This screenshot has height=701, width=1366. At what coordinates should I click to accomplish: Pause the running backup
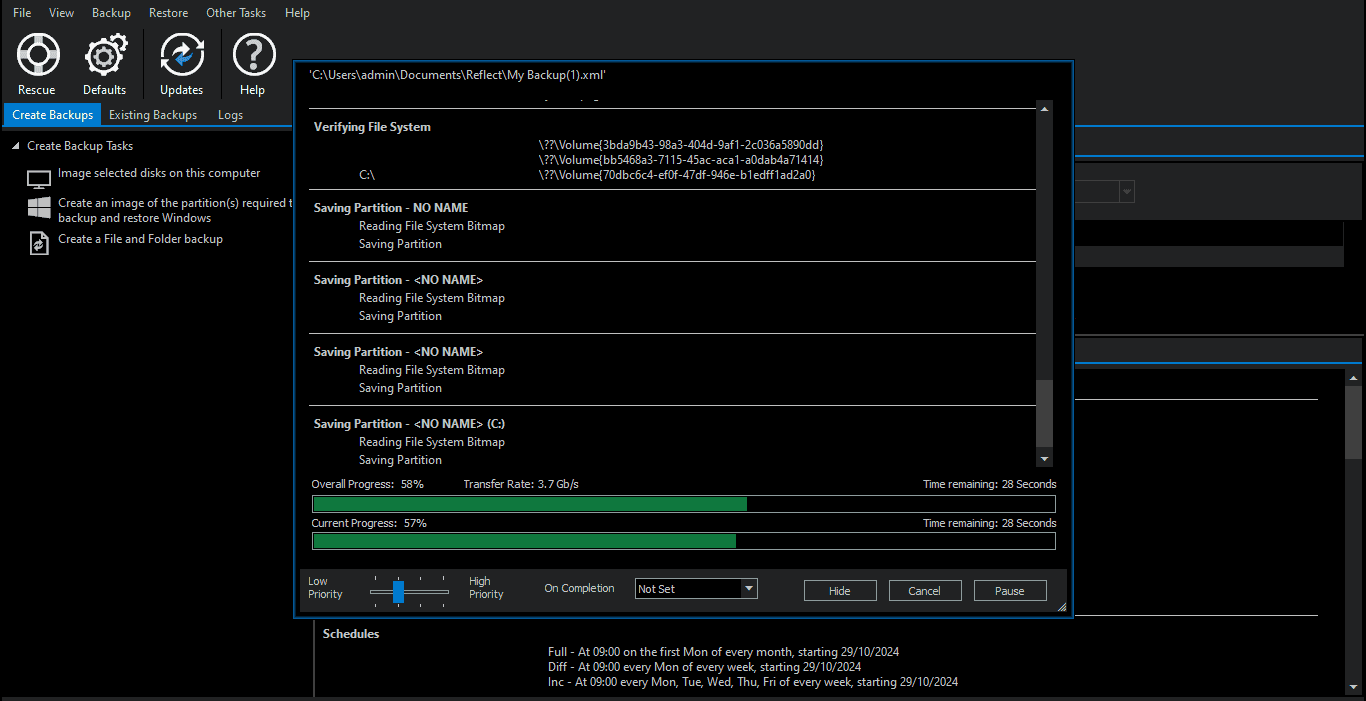click(1010, 590)
